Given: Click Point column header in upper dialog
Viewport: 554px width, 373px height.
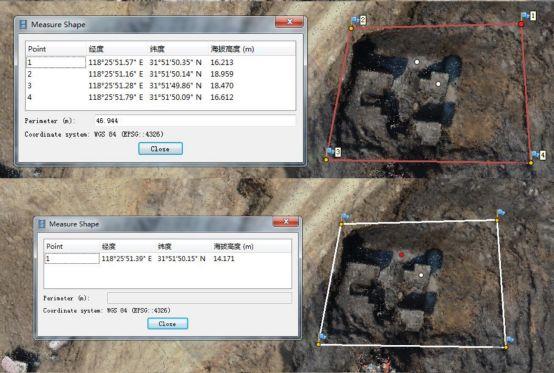Looking at the screenshot, I should coord(37,49).
